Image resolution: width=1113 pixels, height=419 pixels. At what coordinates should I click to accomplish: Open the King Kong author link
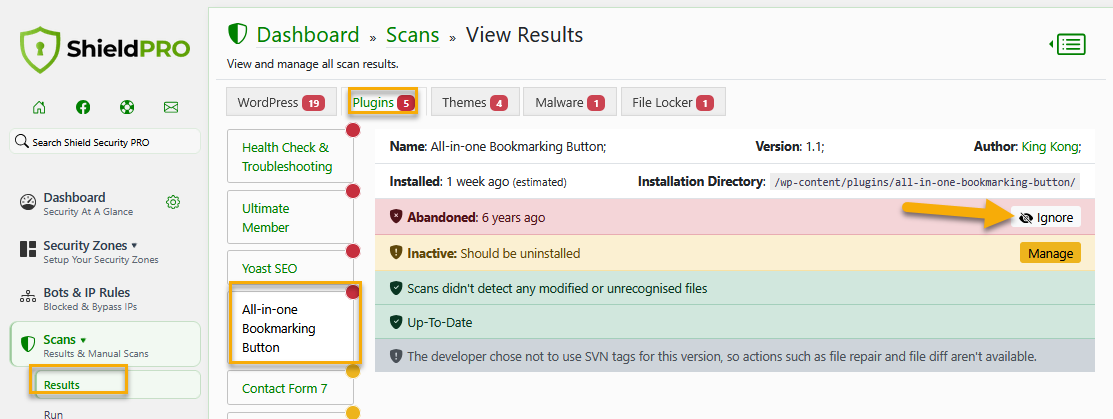1049,146
